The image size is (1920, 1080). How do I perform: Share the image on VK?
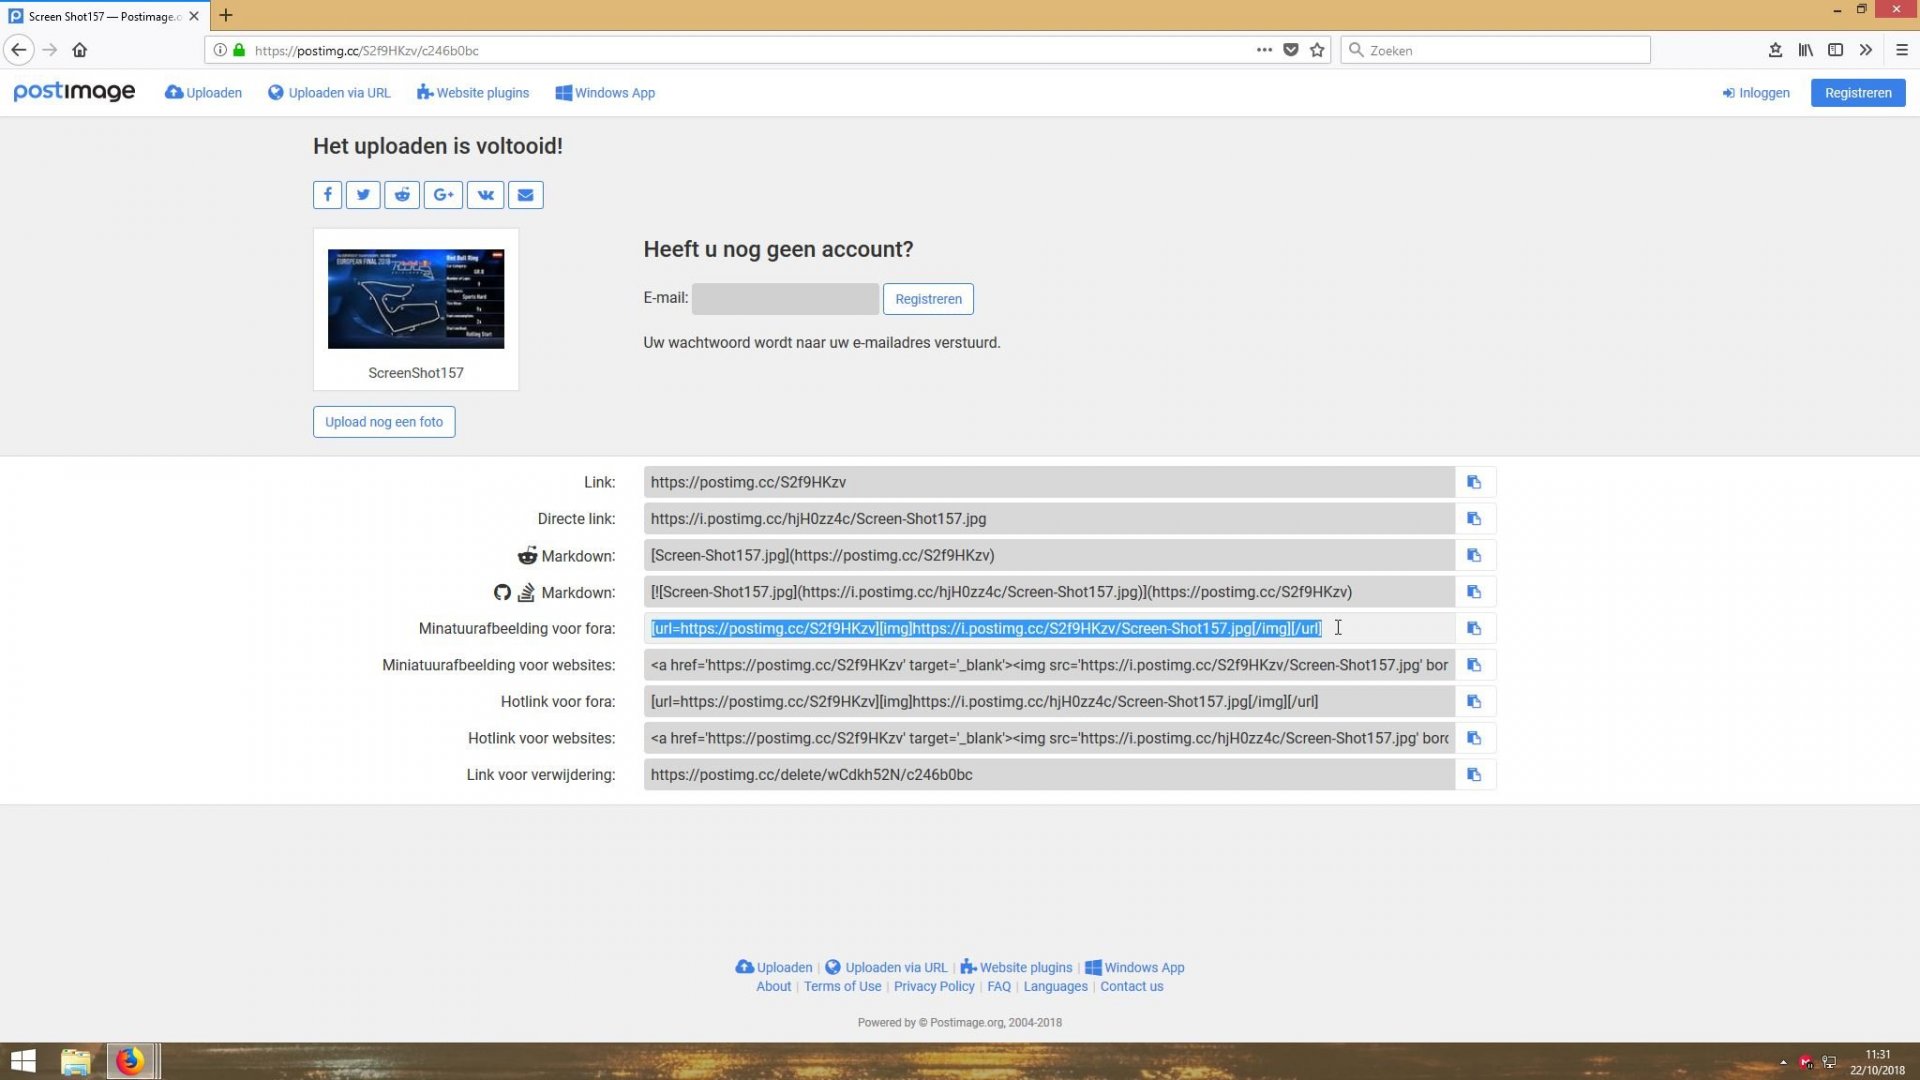(x=485, y=194)
